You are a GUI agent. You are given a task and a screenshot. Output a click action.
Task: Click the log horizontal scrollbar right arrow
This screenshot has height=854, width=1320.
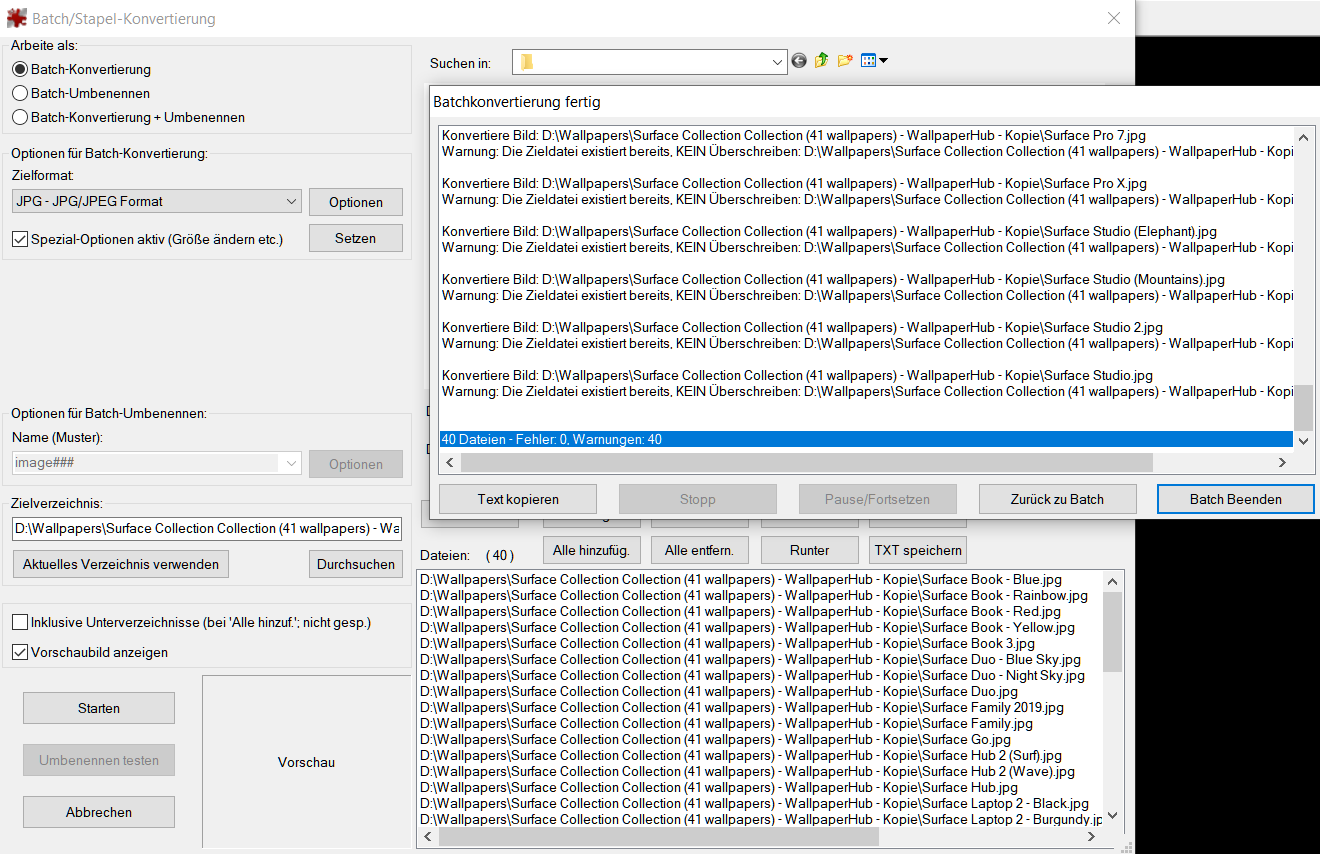1282,463
